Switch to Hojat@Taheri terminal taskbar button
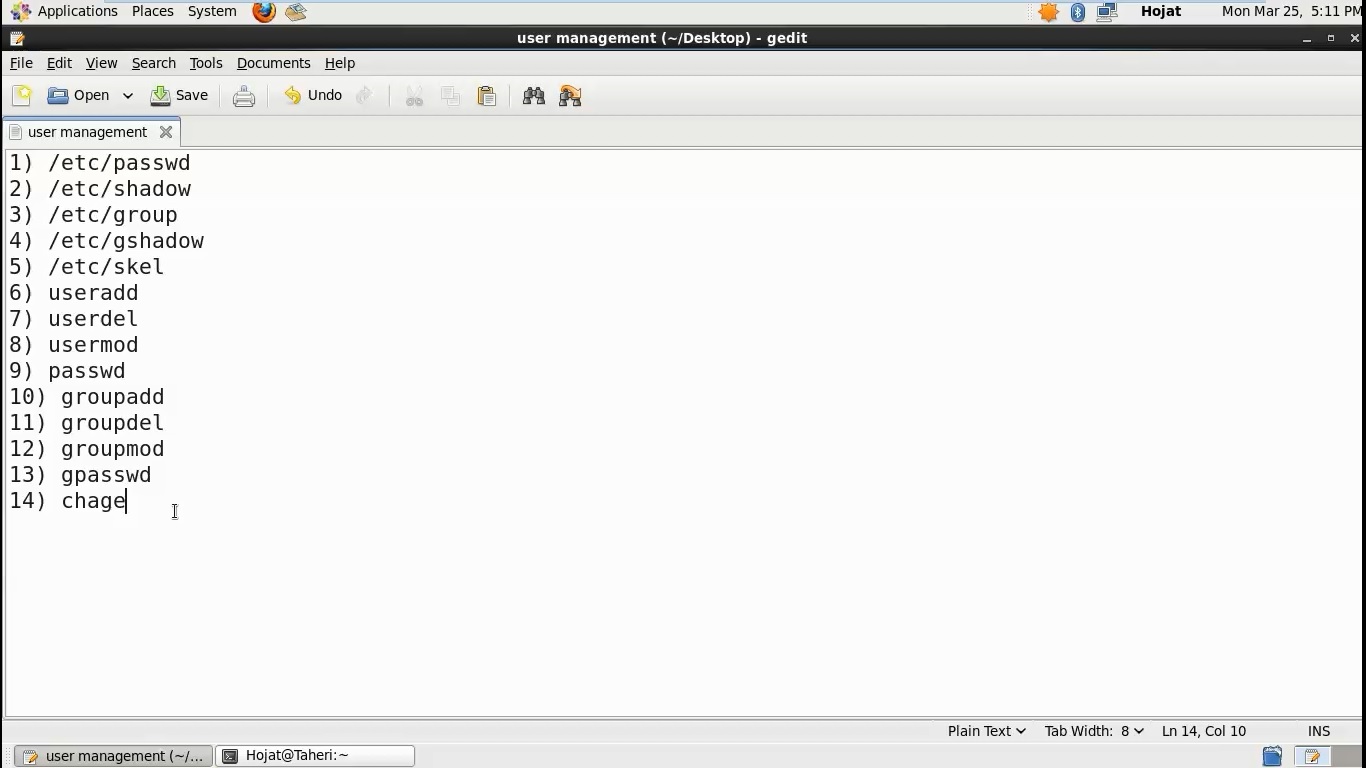1366x768 pixels. tap(315, 756)
